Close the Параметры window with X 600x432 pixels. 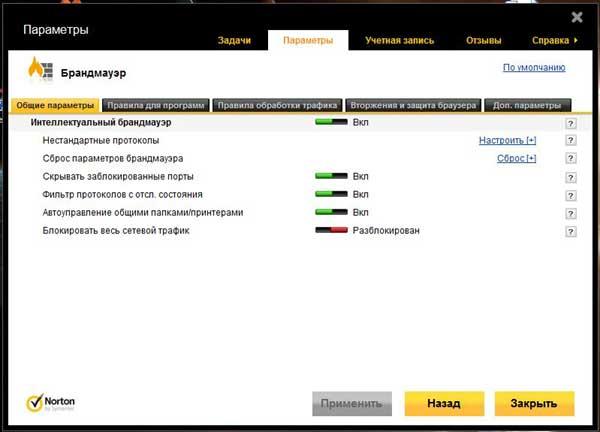coord(577,17)
